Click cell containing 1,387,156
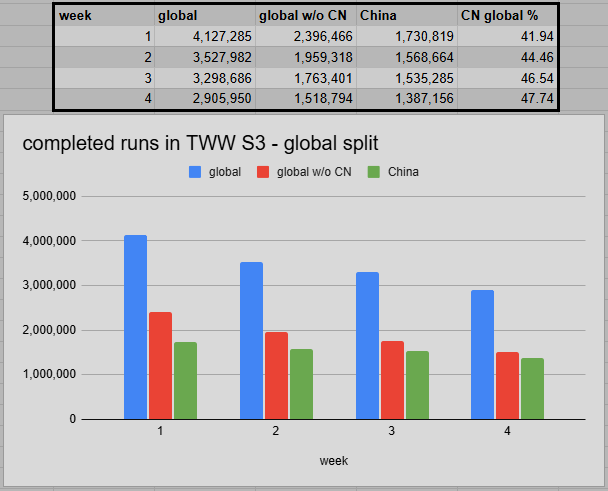 tap(407, 99)
